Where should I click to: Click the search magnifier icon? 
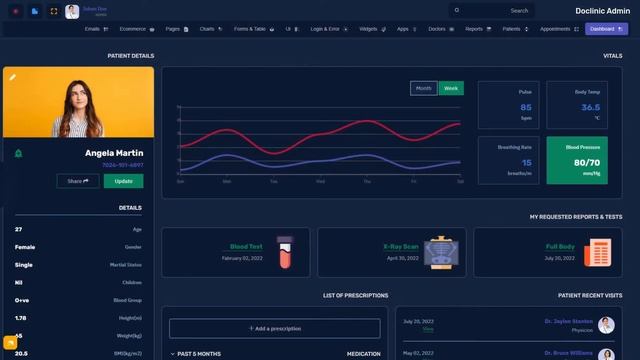click(x=457, y=10)
